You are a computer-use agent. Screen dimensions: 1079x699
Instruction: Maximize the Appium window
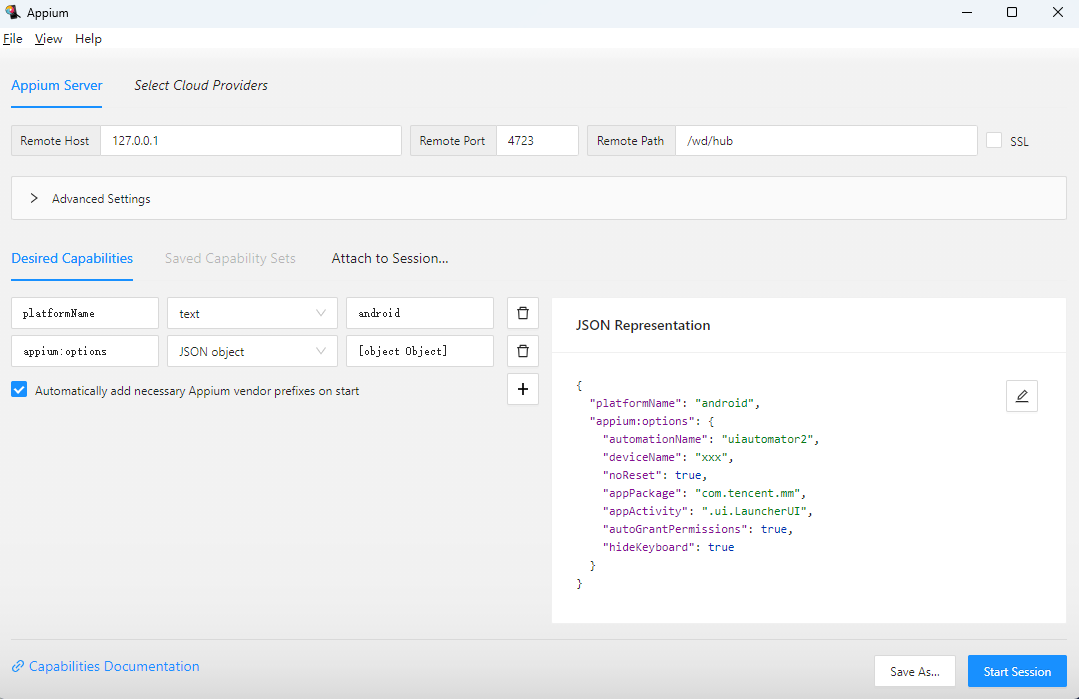(1012, 12)
